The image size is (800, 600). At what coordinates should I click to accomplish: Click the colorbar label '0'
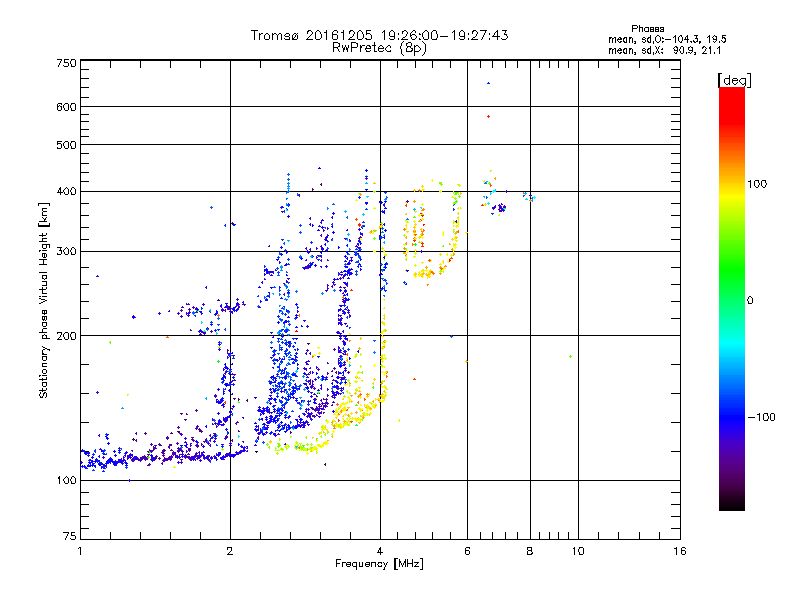tap(749, 301)
